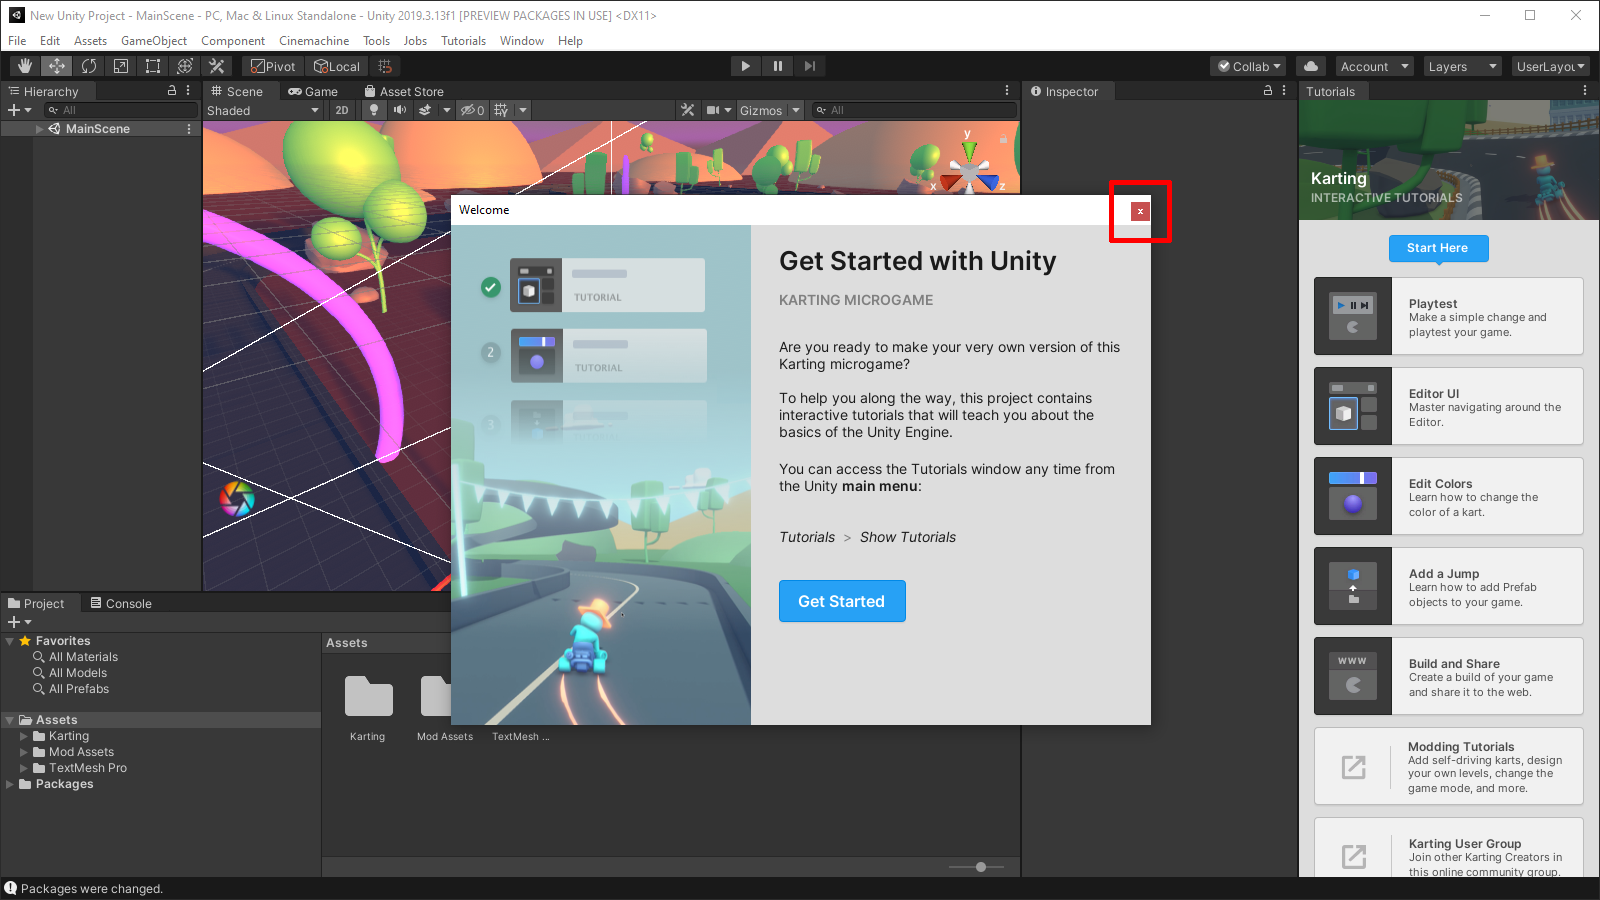Toggle 2D view in the Scene toolbar
1600x900 pixels.
341,110
